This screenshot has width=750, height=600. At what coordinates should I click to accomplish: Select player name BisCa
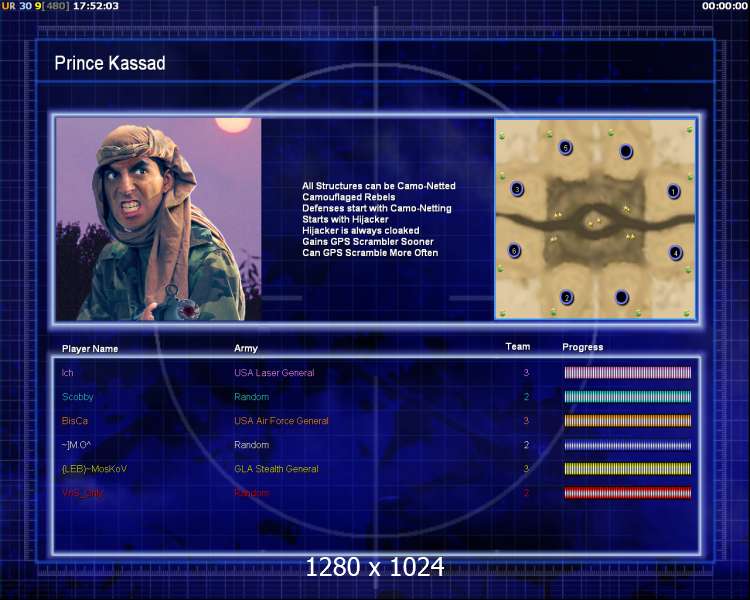(75, 421)
